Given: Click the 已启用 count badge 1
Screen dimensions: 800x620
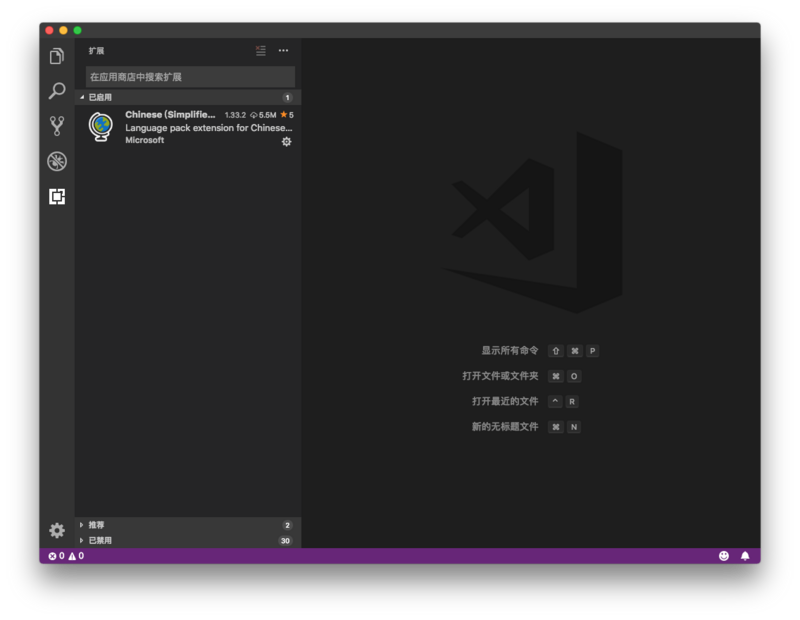Looking at the screenshot, I should coord(287,97).
